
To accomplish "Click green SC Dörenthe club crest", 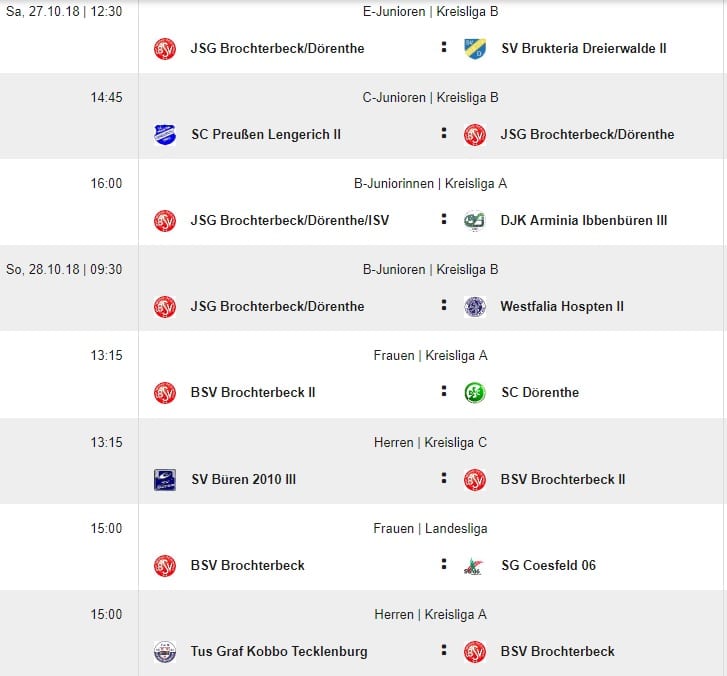I will [x=475, y=393].
